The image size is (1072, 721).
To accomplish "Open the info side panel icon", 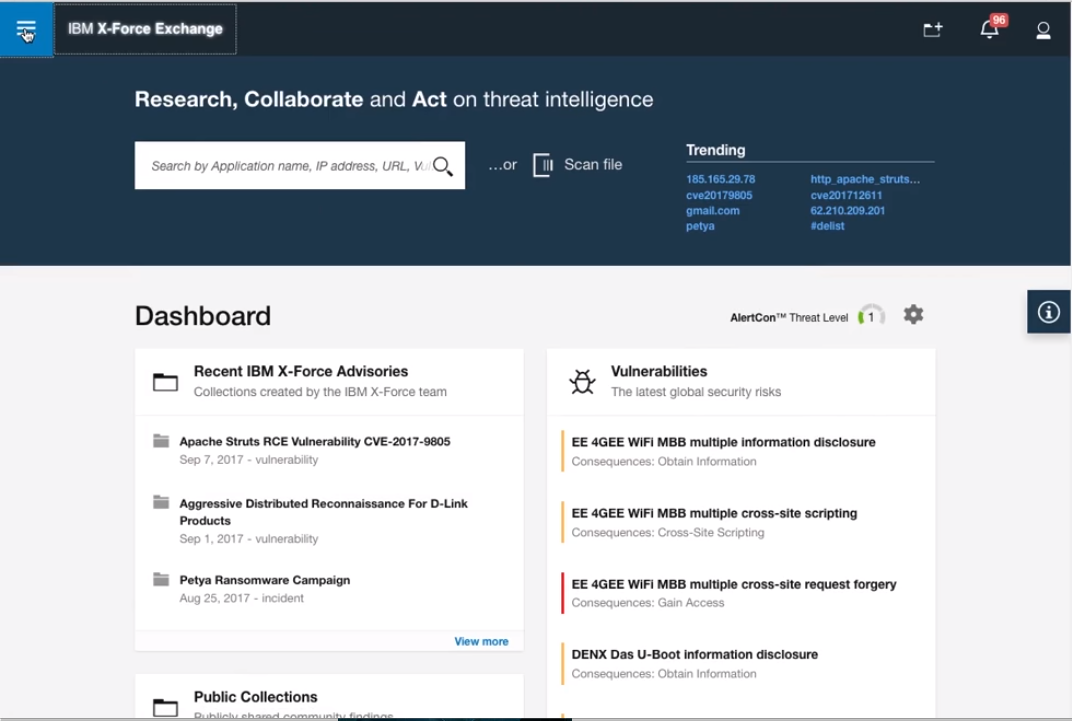I will click(x=1048, y=312).
